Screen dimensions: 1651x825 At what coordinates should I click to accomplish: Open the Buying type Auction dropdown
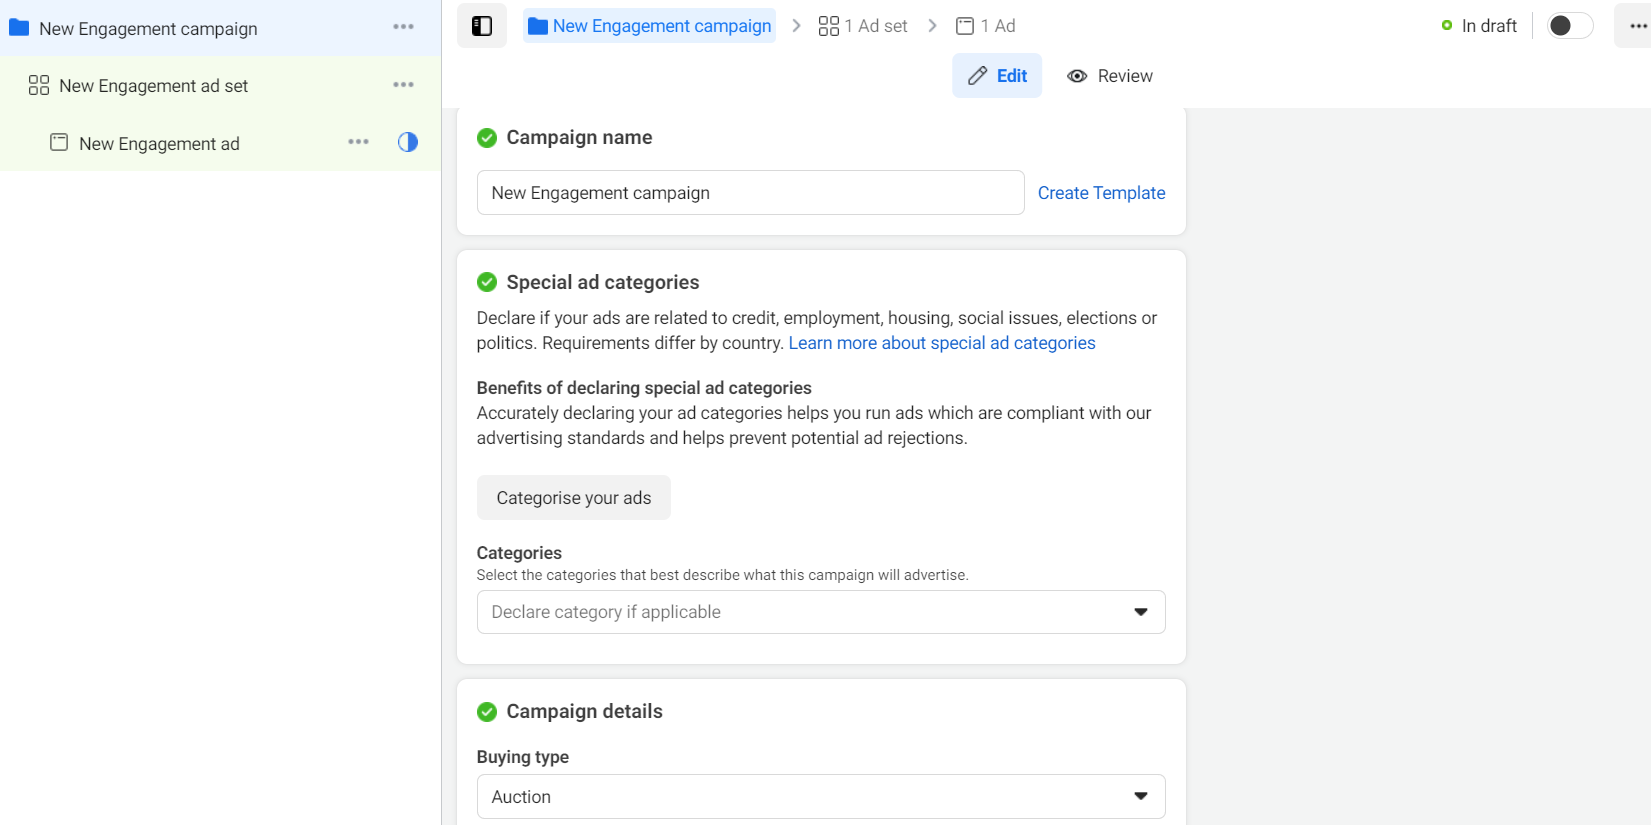[820, 797]
